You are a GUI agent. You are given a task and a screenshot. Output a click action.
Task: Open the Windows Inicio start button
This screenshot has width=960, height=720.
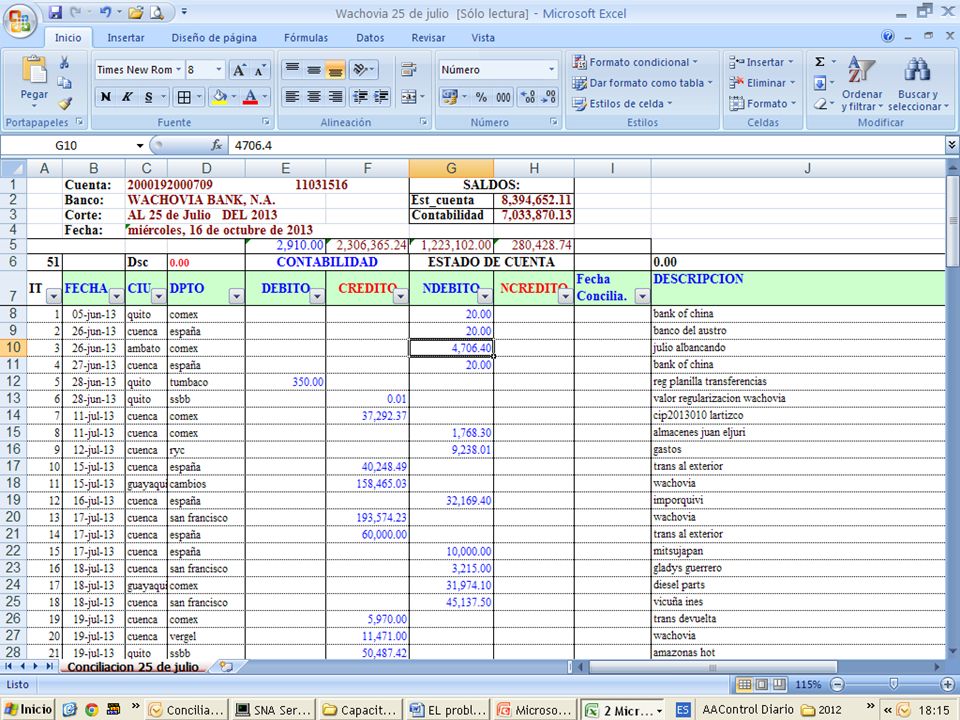pyautogui.click(x=28, y=709)
